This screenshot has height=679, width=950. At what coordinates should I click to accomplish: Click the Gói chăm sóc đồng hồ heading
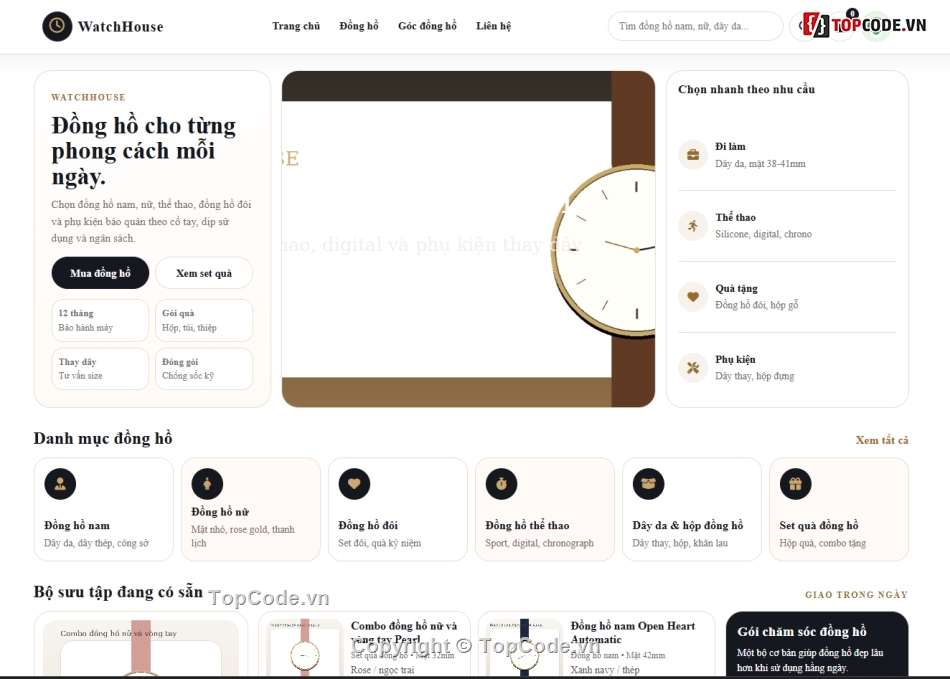802,631
